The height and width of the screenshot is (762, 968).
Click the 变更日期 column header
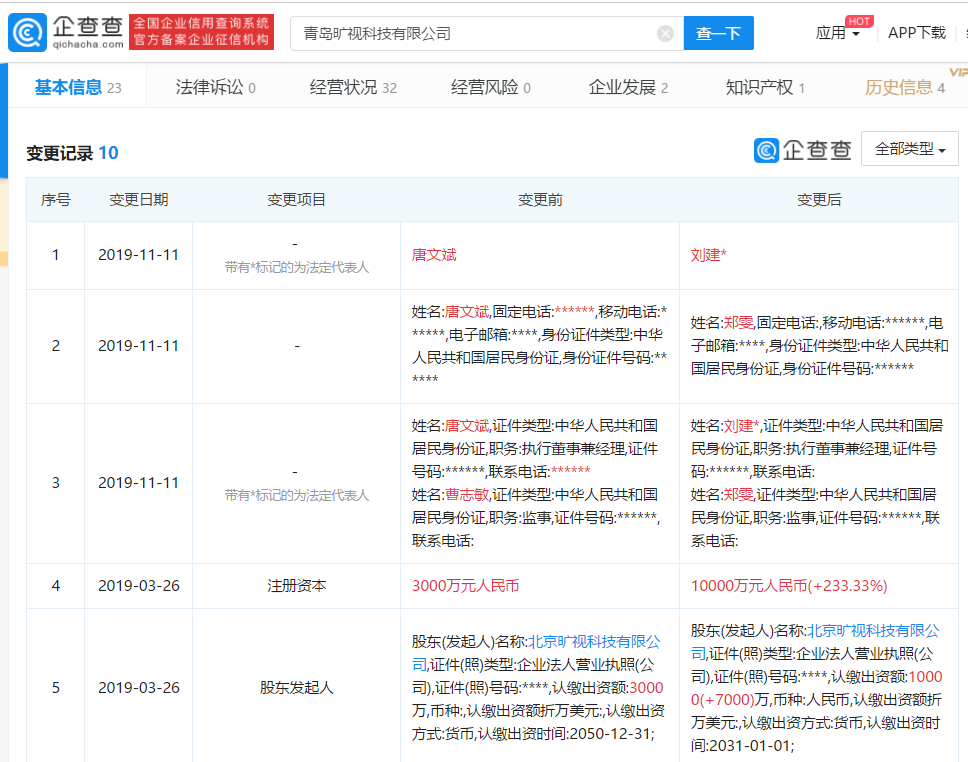pyautogui.click(x=138, y=200)
